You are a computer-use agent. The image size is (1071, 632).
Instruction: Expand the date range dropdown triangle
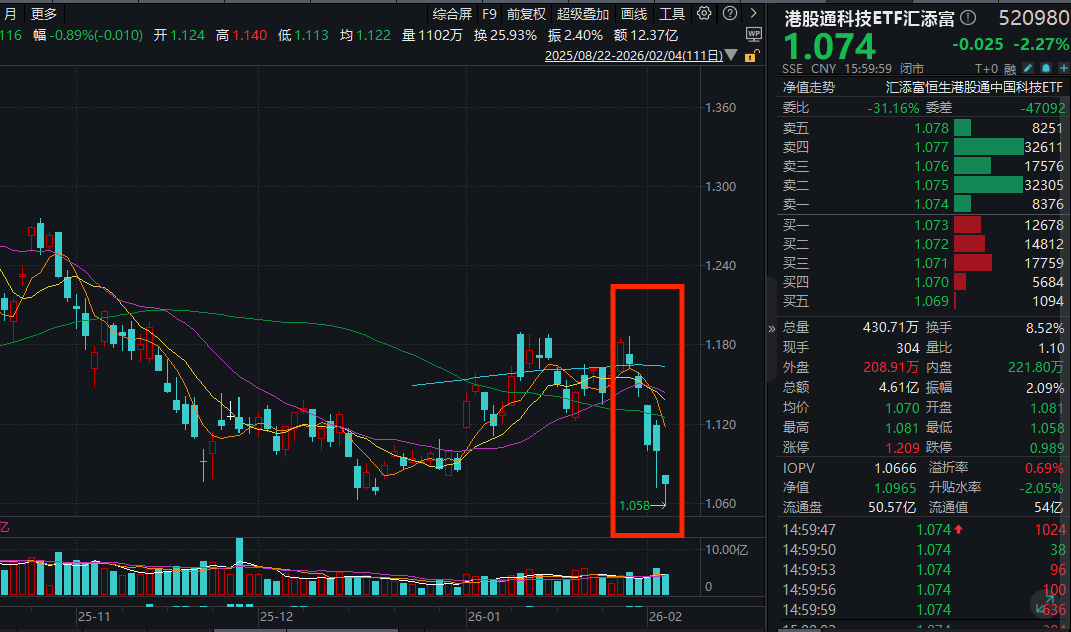pos(732,56)
